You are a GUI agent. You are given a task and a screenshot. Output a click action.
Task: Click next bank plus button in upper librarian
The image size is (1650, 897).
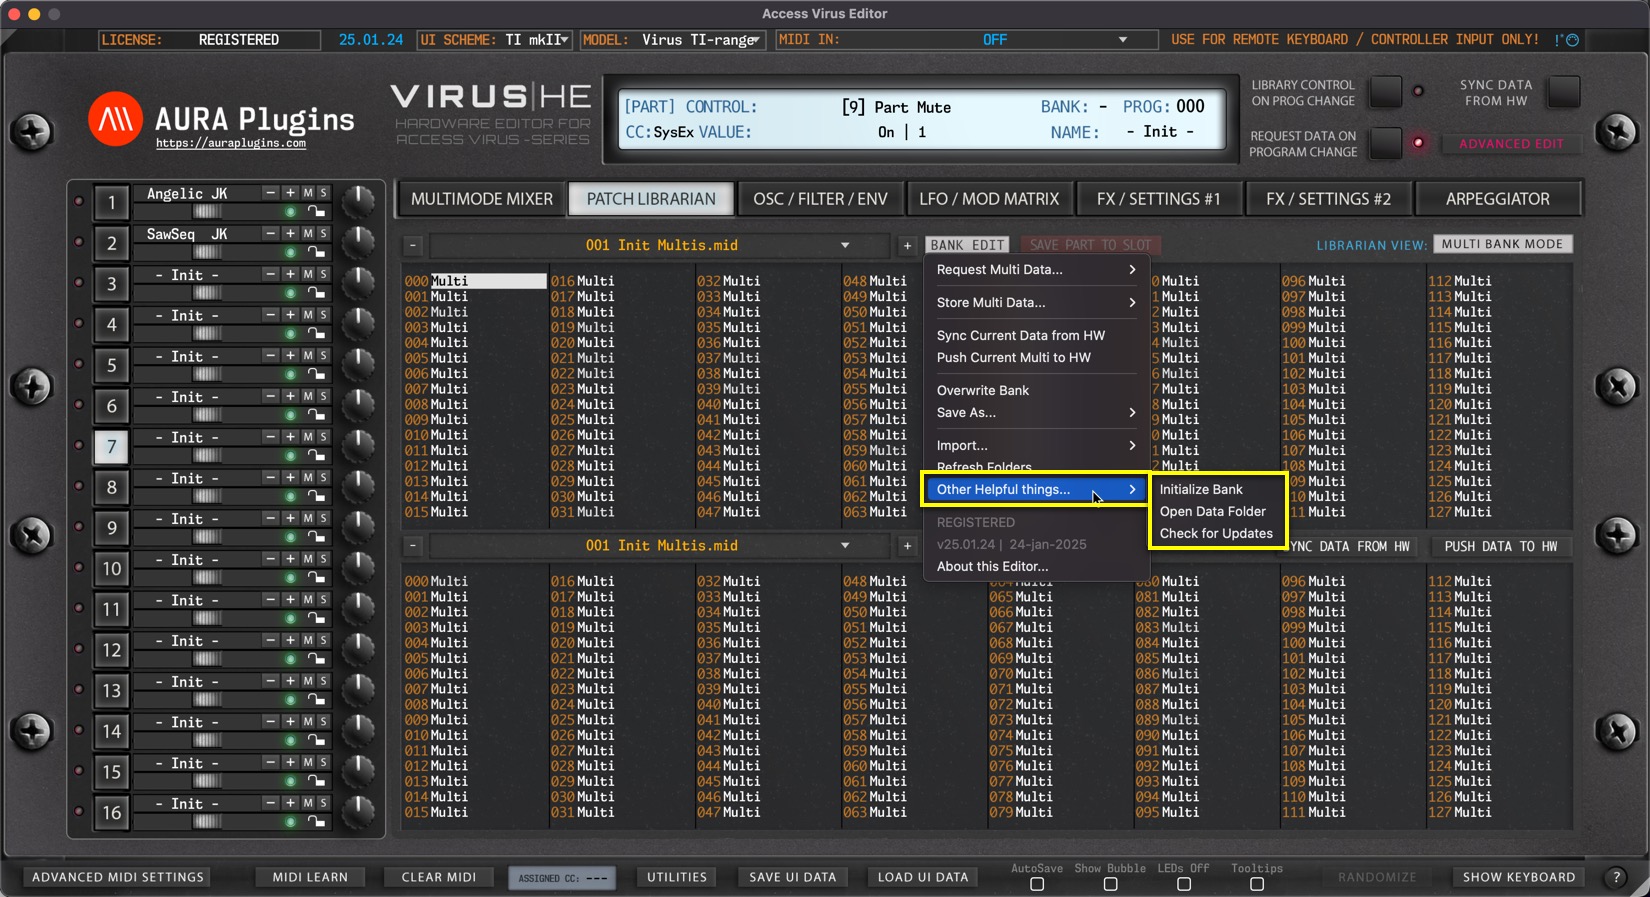click(x=907, y=245)
